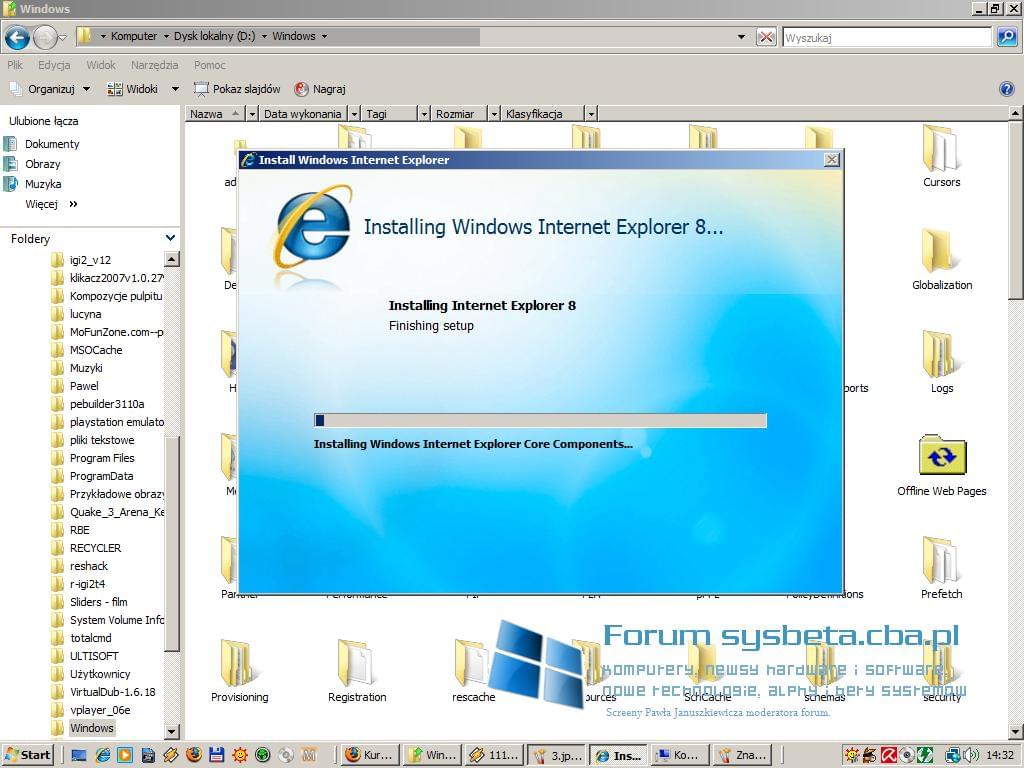Click the red antivirus tray icon
This screenshot has width=1024, height=768.
888,755
